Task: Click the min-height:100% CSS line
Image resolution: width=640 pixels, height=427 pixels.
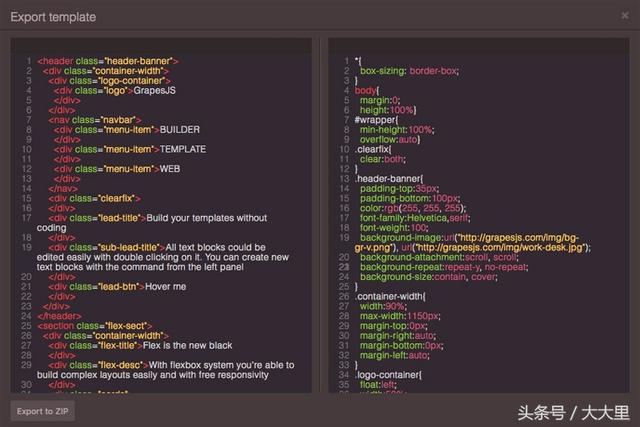Action: [x=397, y=130]
